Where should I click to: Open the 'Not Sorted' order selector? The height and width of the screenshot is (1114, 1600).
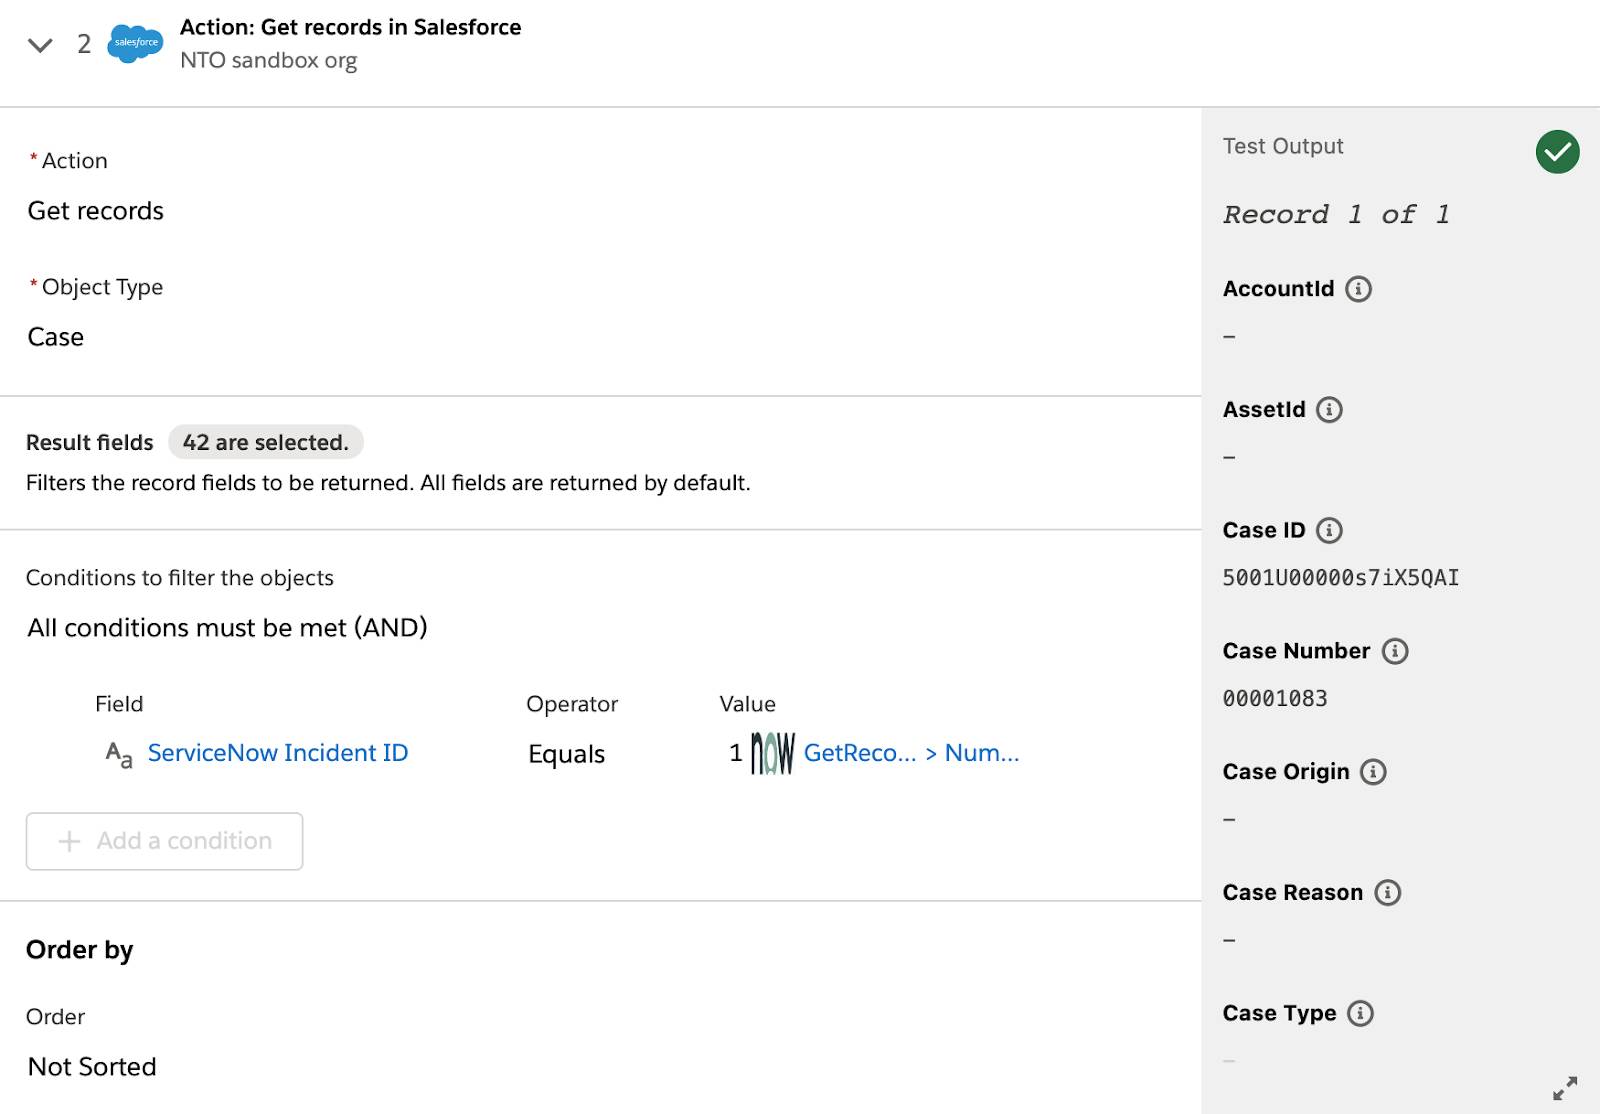[91, 1067]
